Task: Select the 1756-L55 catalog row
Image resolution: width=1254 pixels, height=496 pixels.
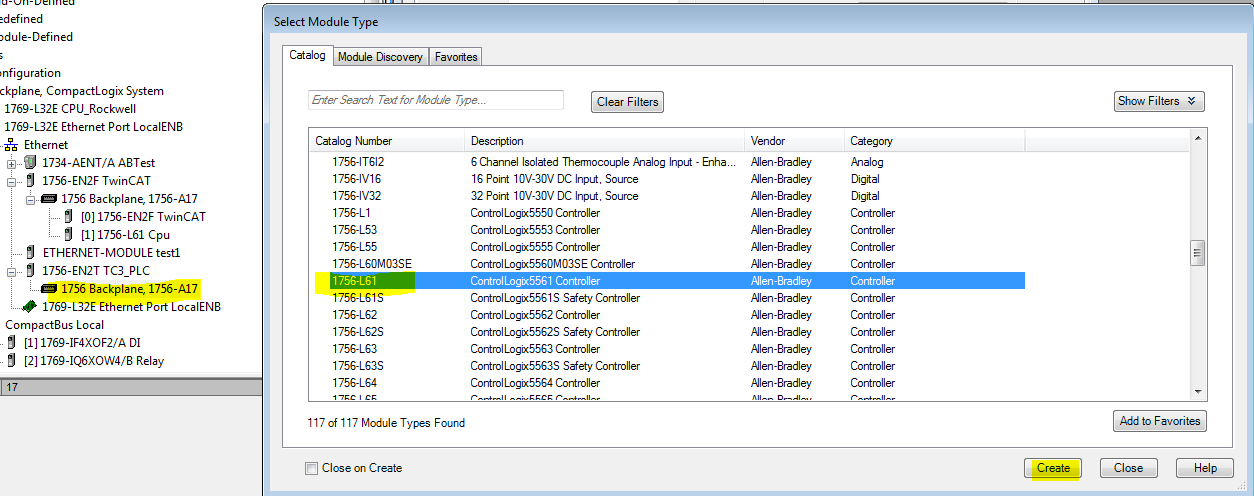Action: coord(668,247)
